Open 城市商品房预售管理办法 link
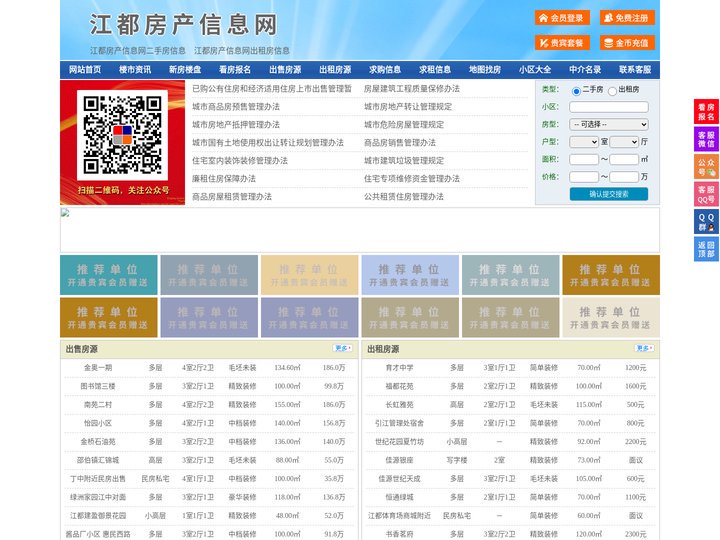720x540 pixels. pos(236,107)
